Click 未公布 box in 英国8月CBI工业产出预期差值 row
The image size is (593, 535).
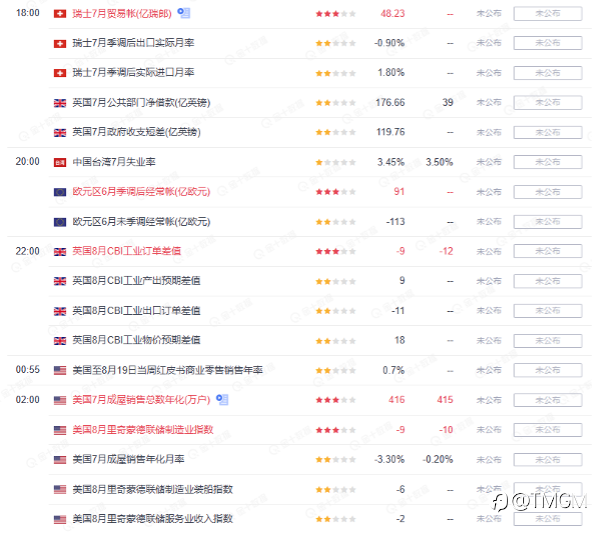(x=548, y=281)
